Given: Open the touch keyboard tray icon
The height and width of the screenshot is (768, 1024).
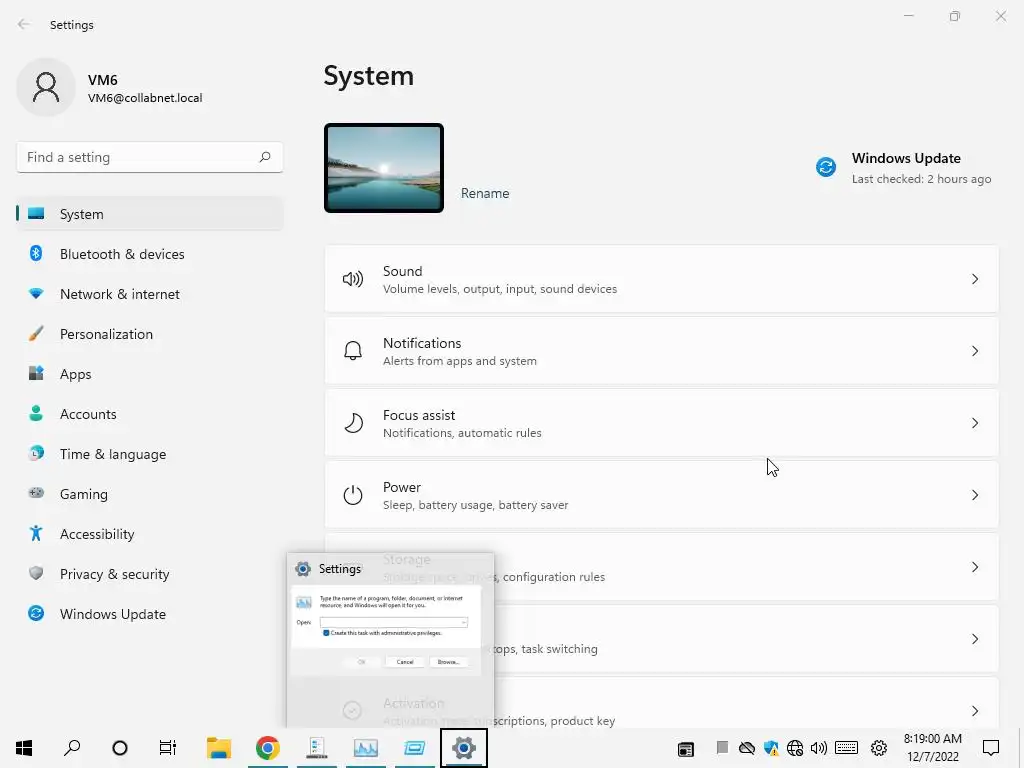Looking at the screenshot, I should (846, 748).
